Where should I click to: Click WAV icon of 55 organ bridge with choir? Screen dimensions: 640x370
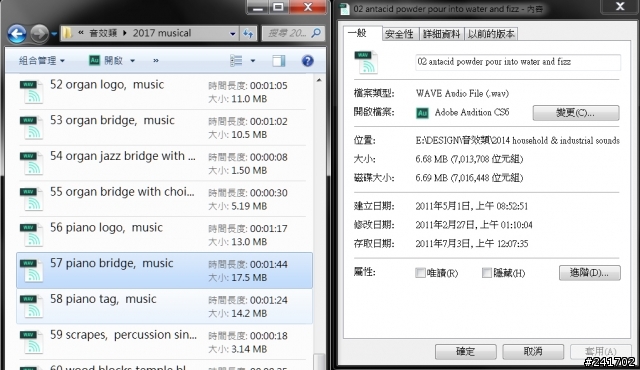pos(31,199)
